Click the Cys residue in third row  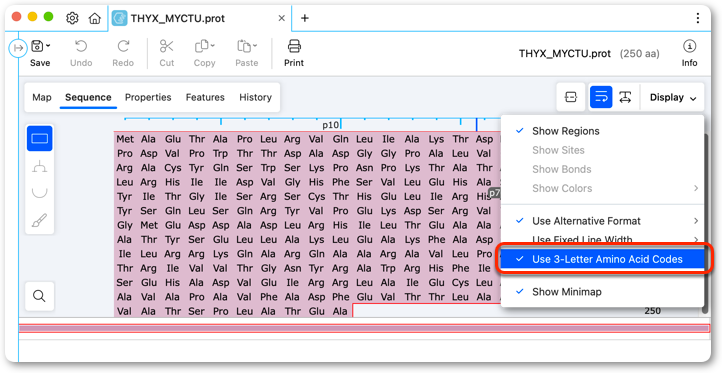(x=173, y=168)
